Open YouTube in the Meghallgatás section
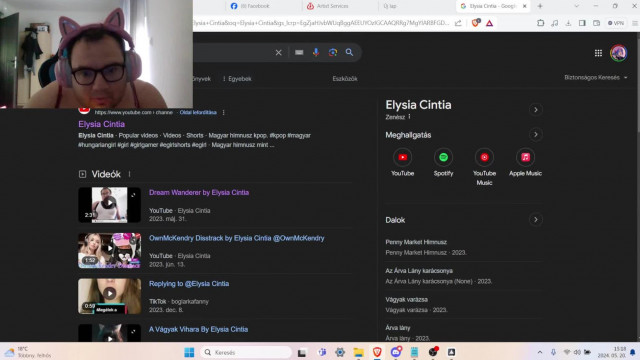 coord(402,163)
